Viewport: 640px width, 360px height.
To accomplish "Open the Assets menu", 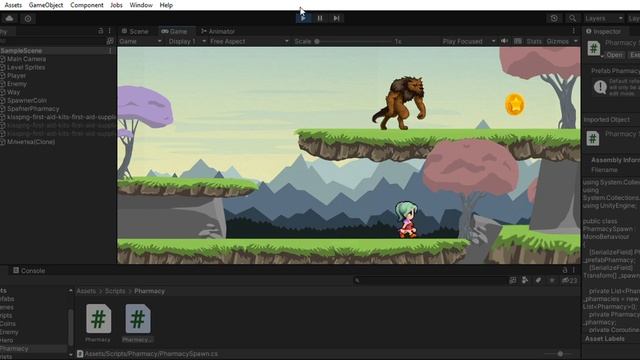I will pyautogui.click(x=13, y=5).
